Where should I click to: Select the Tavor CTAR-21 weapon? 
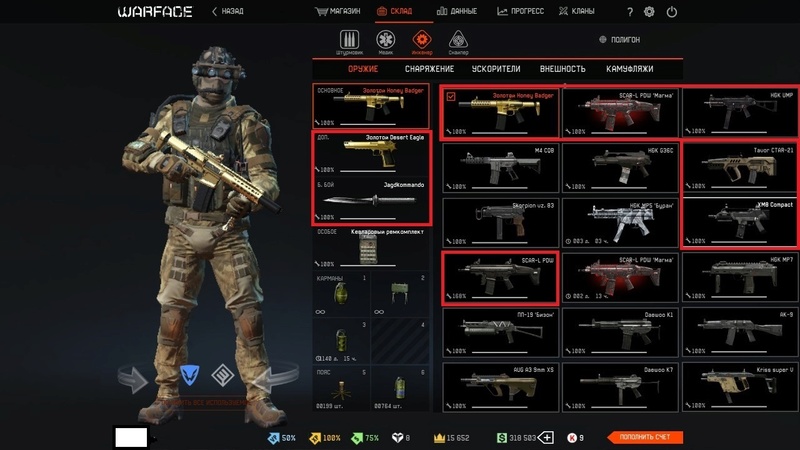740,168
